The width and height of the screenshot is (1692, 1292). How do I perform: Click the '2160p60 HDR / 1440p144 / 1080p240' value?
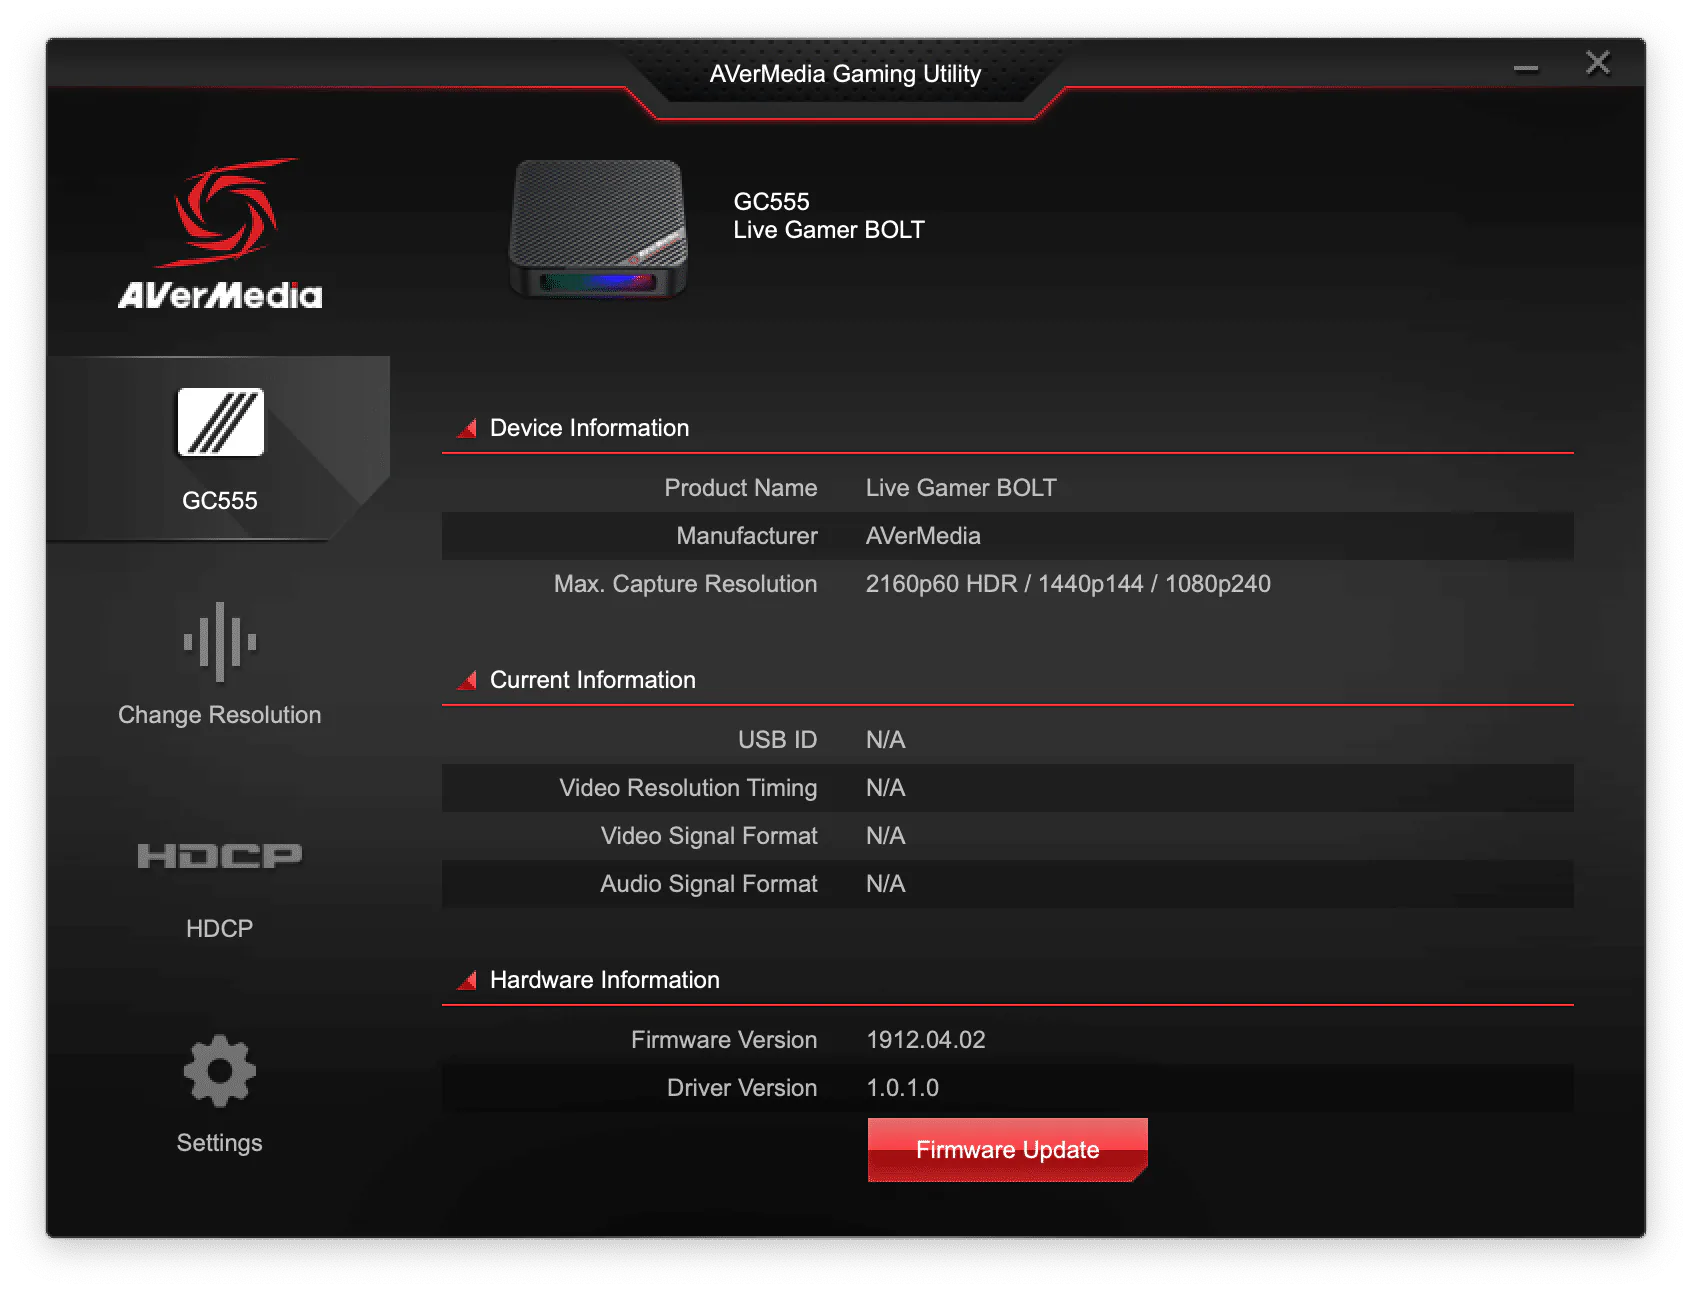click(x=1068, y=584)
